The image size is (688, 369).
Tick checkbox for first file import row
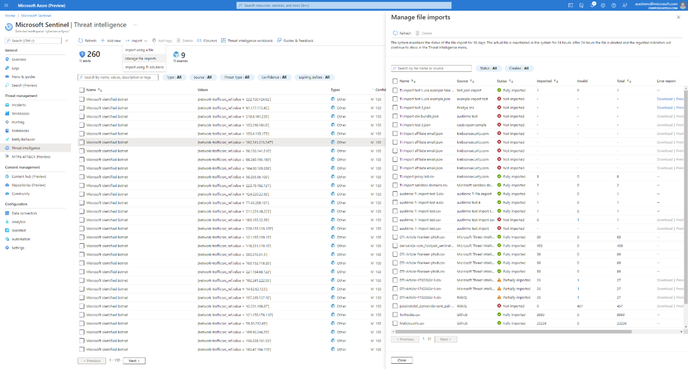(x=395, y=90)
